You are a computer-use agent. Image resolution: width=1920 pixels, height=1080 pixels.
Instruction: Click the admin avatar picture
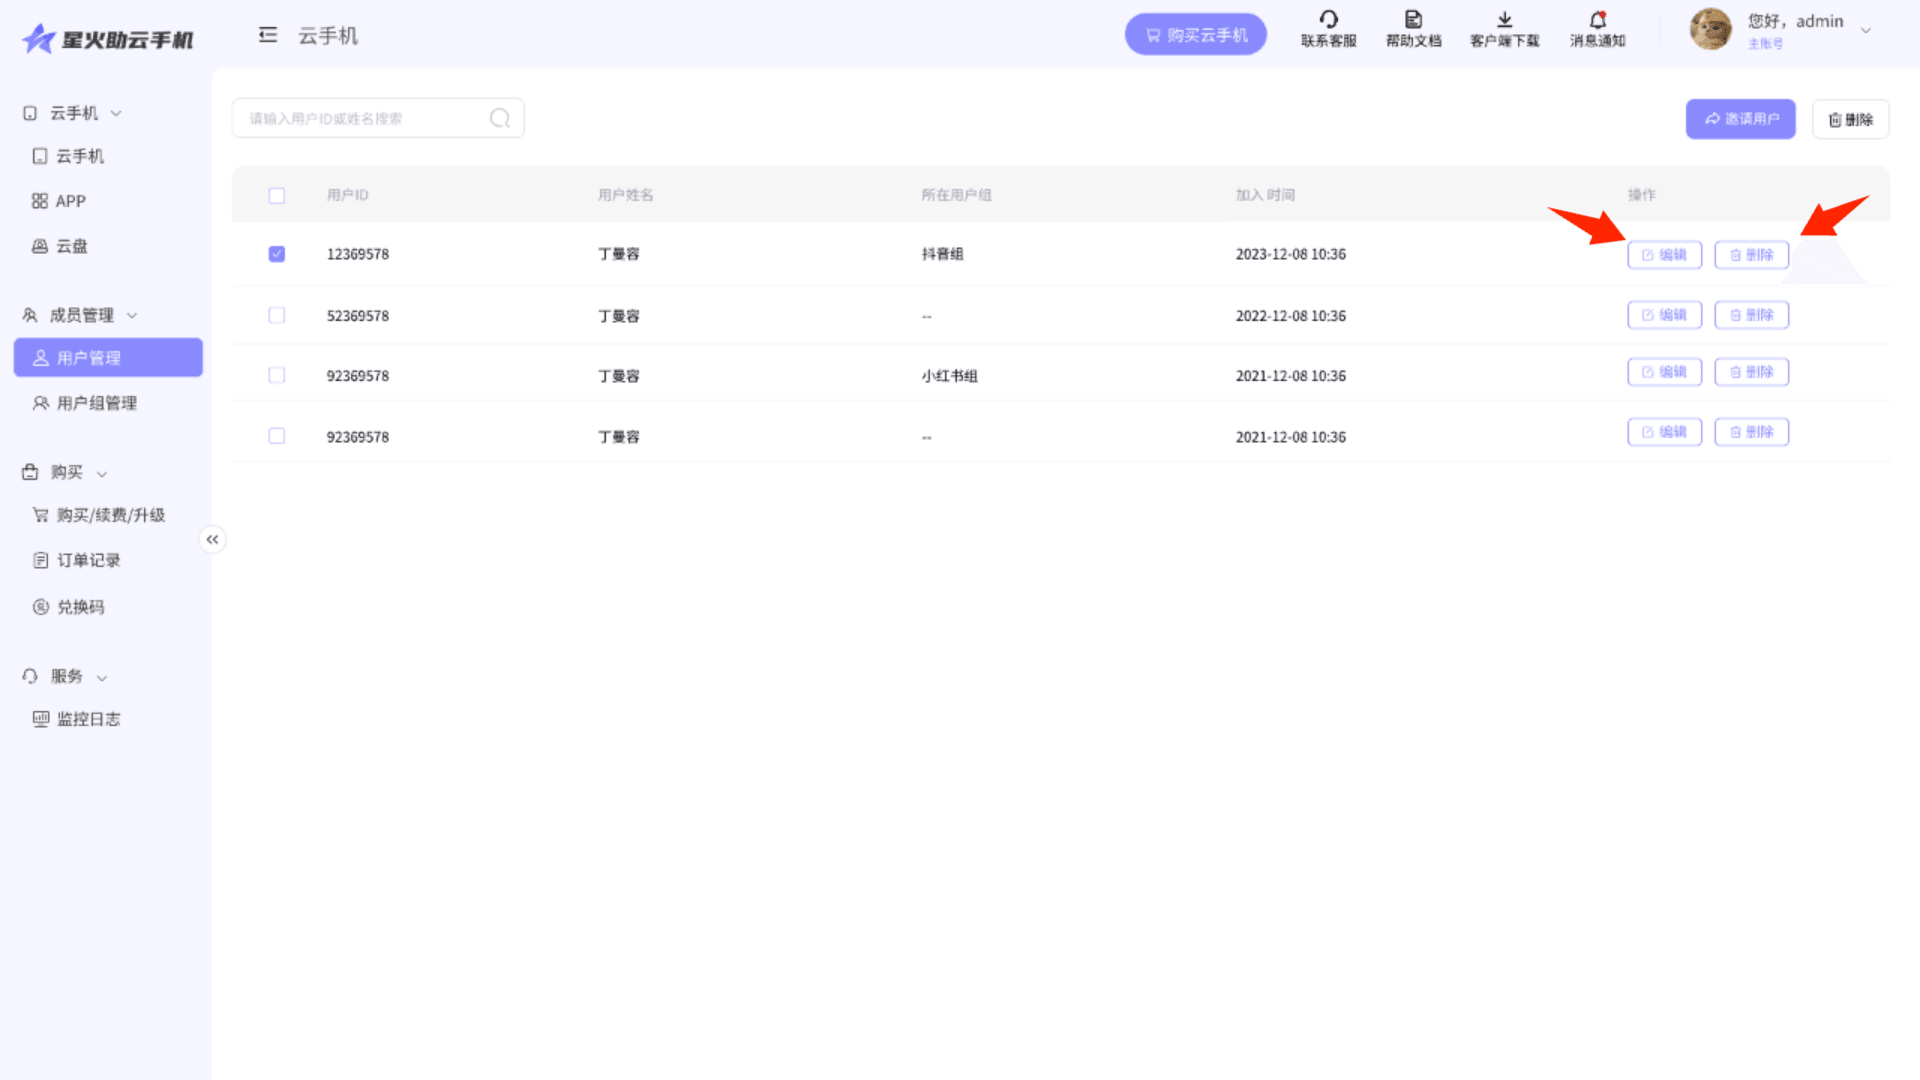tap(1710, 29)
